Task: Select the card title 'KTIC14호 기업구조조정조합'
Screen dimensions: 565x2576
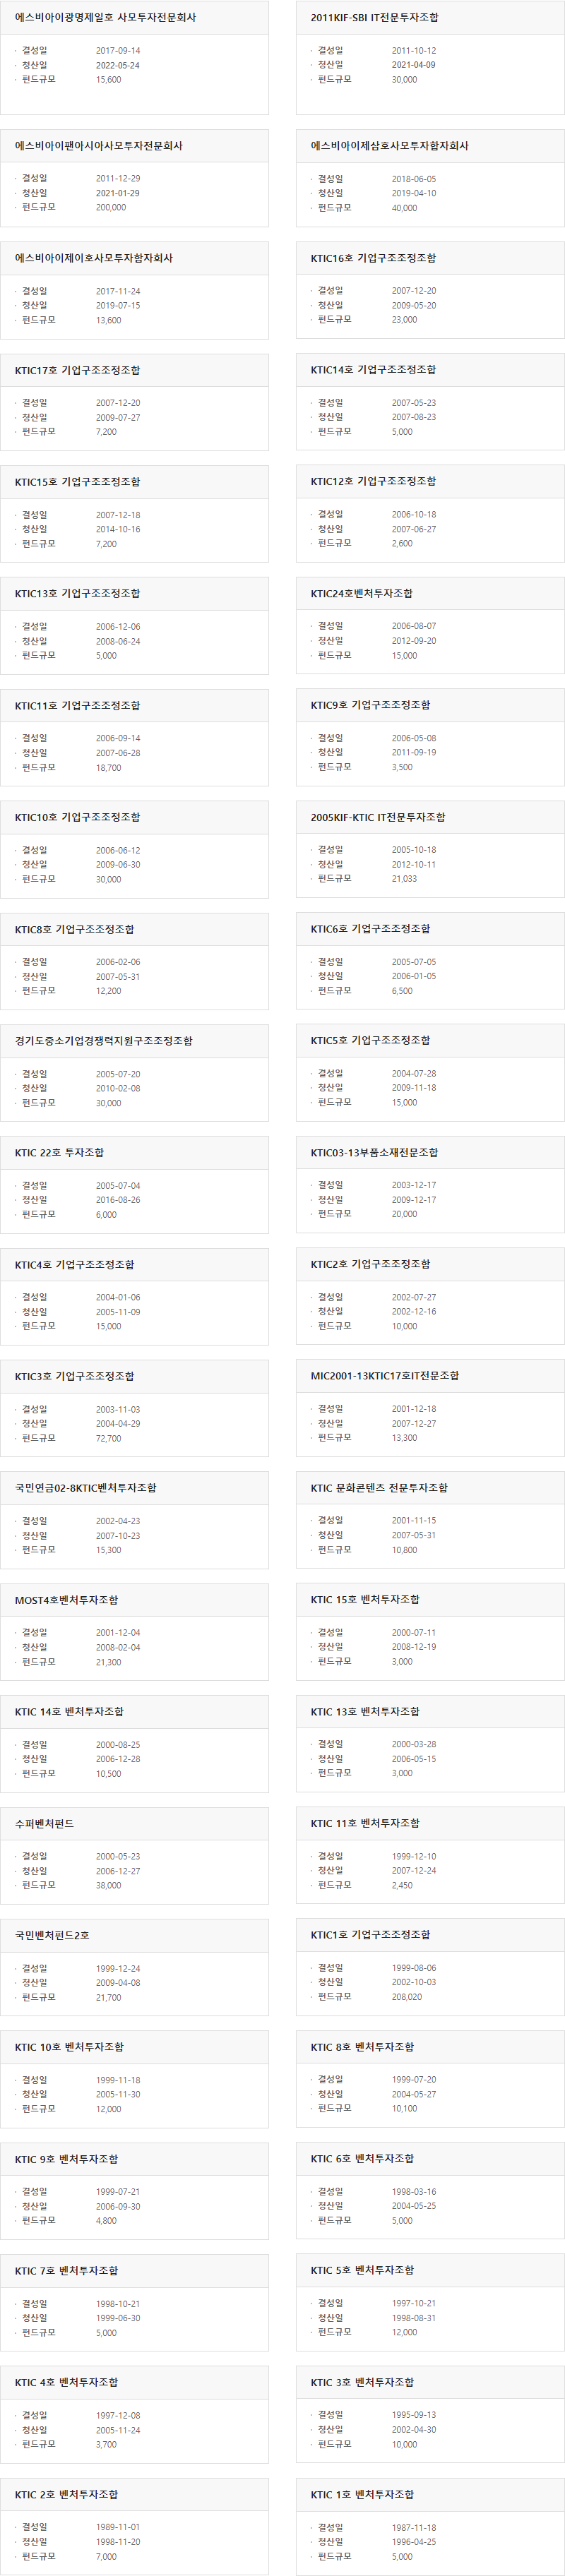Action: coord(373,370)
